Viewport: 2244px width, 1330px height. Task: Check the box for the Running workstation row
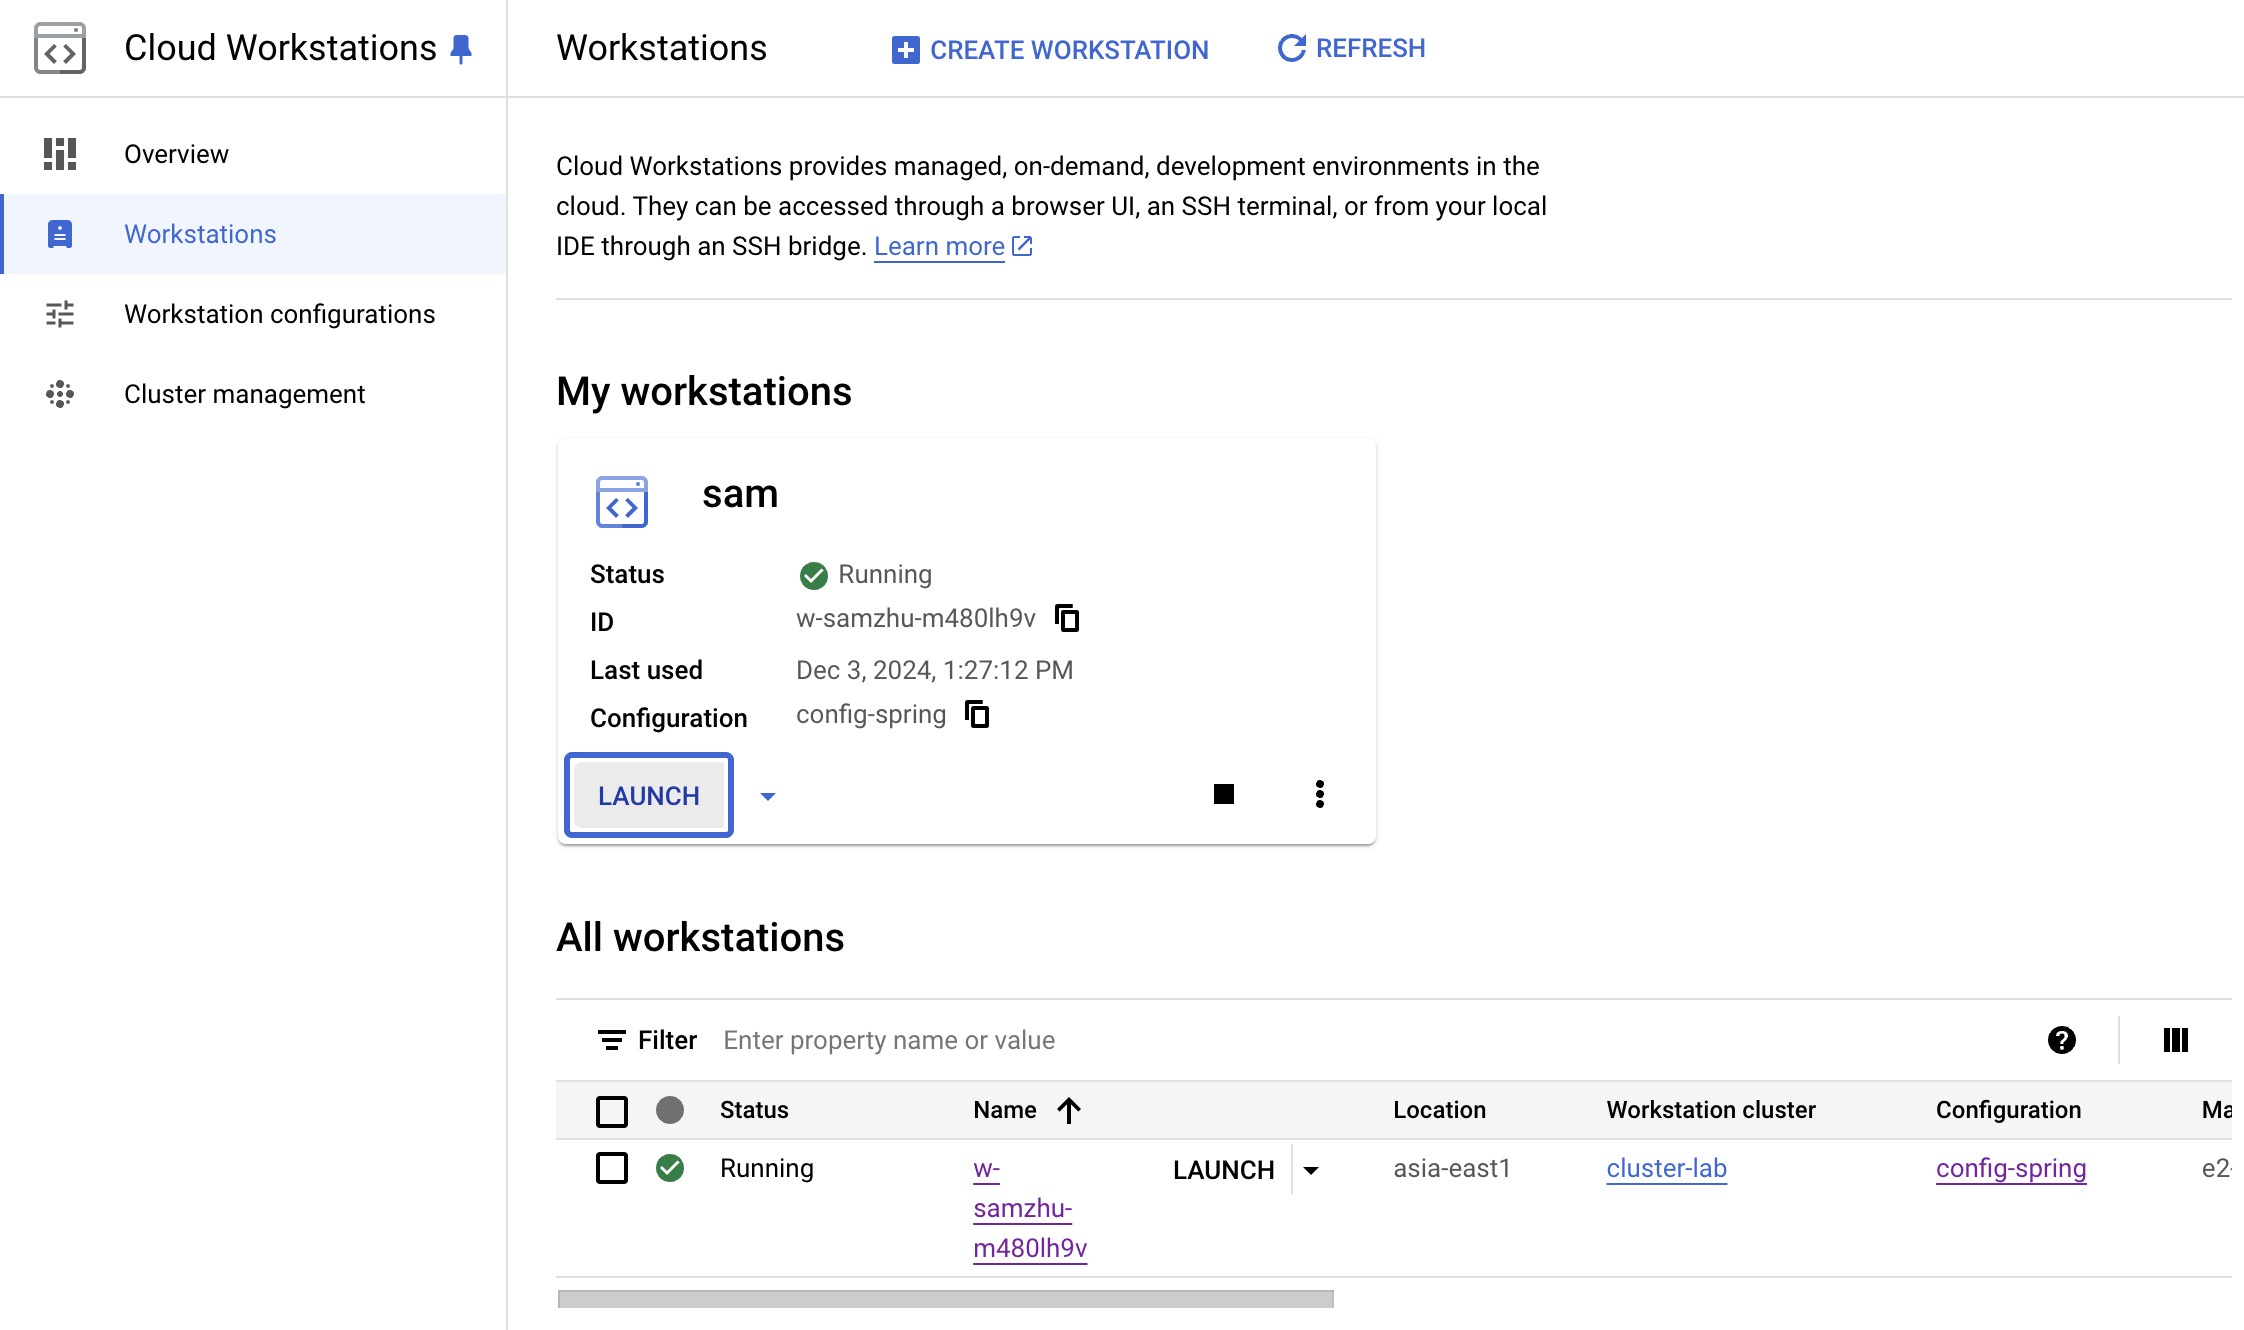click(611, 1168)
